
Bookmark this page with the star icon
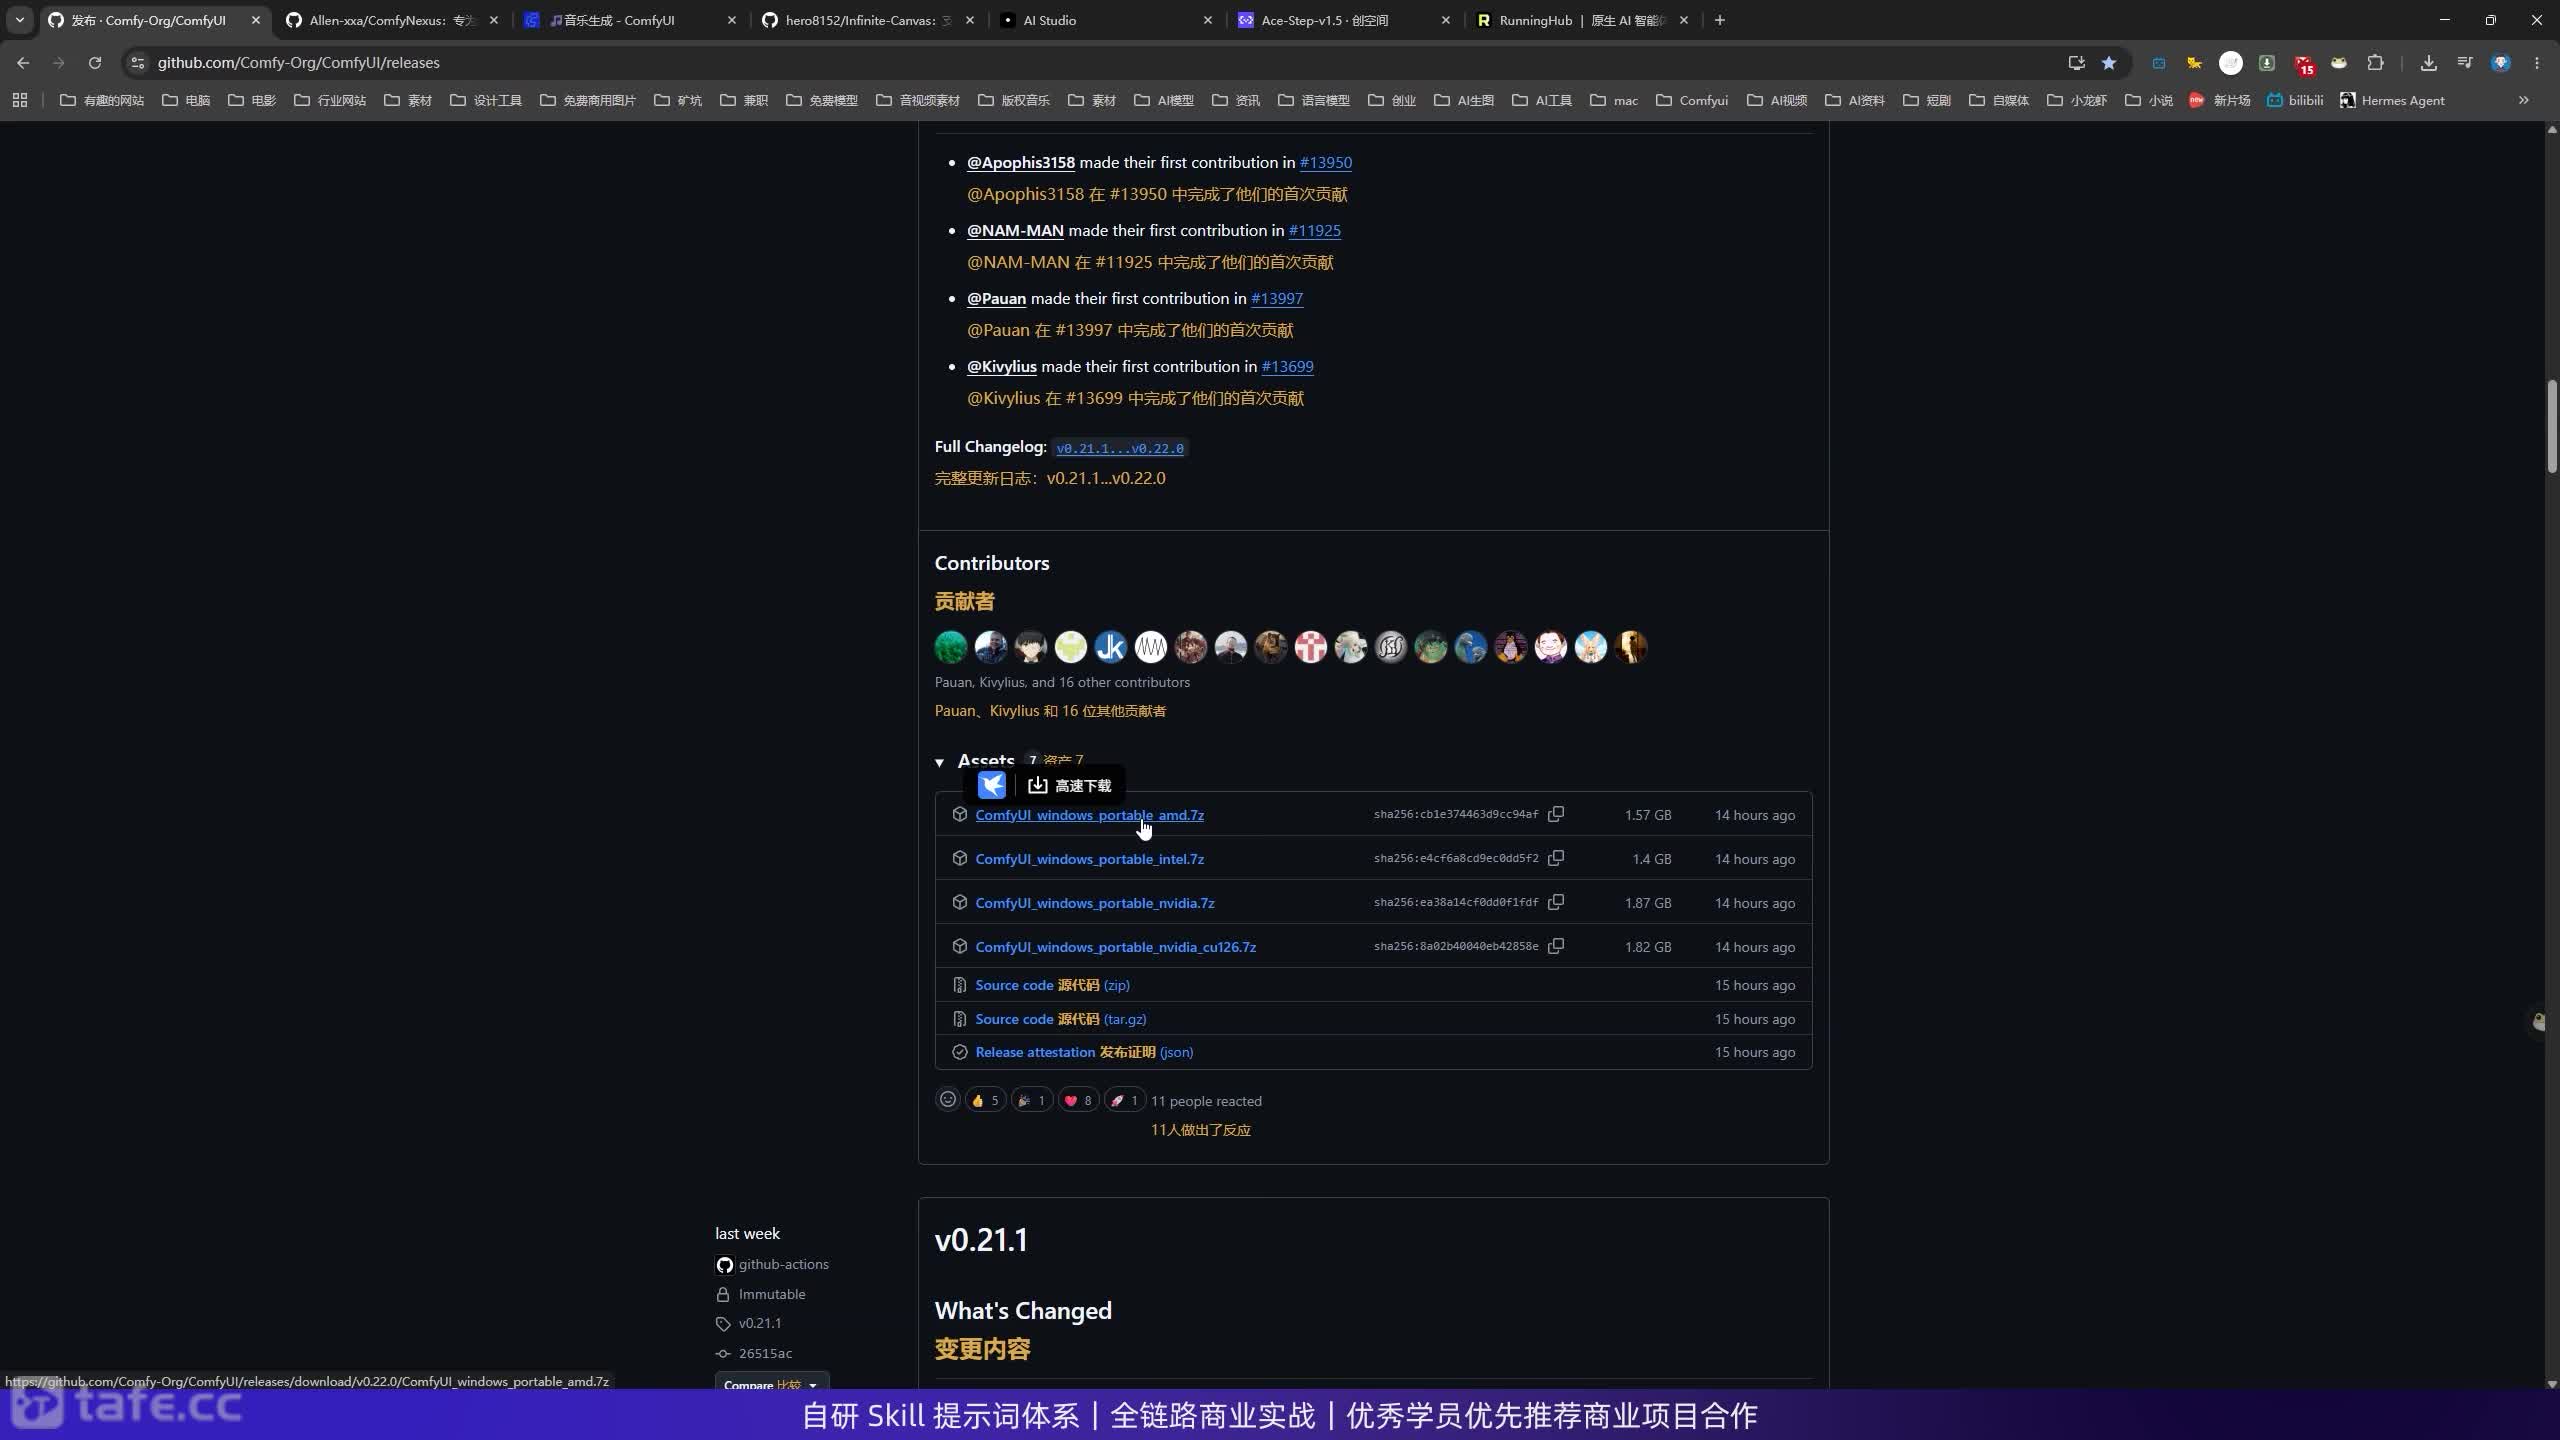point(2109,62)
